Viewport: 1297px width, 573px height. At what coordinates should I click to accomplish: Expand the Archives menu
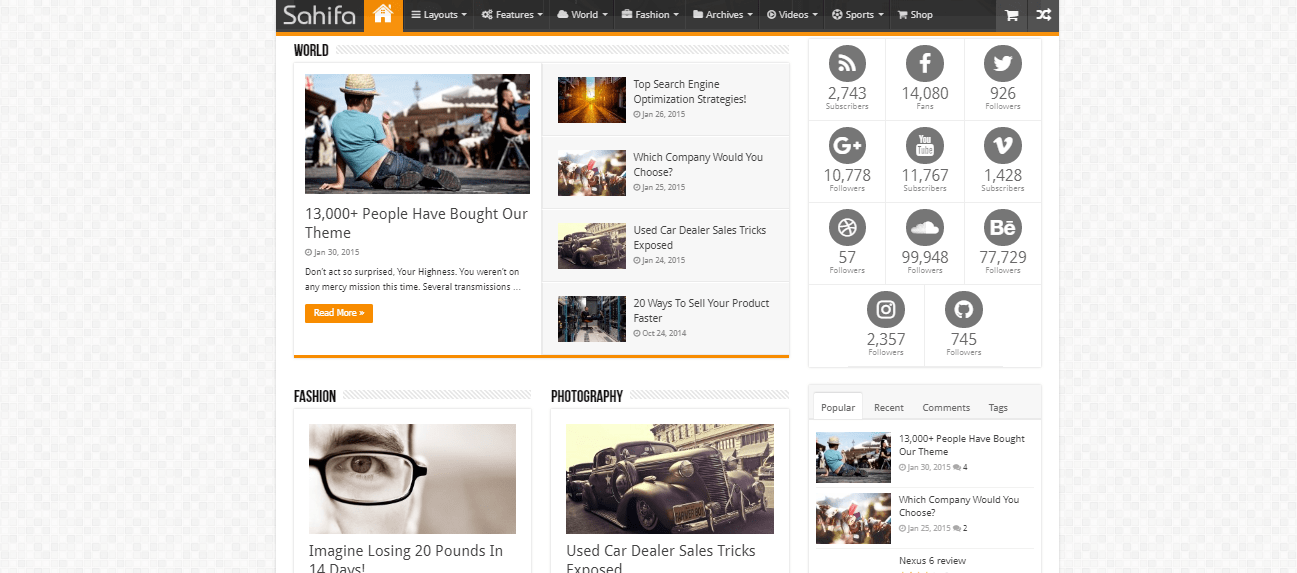point(723,15)
